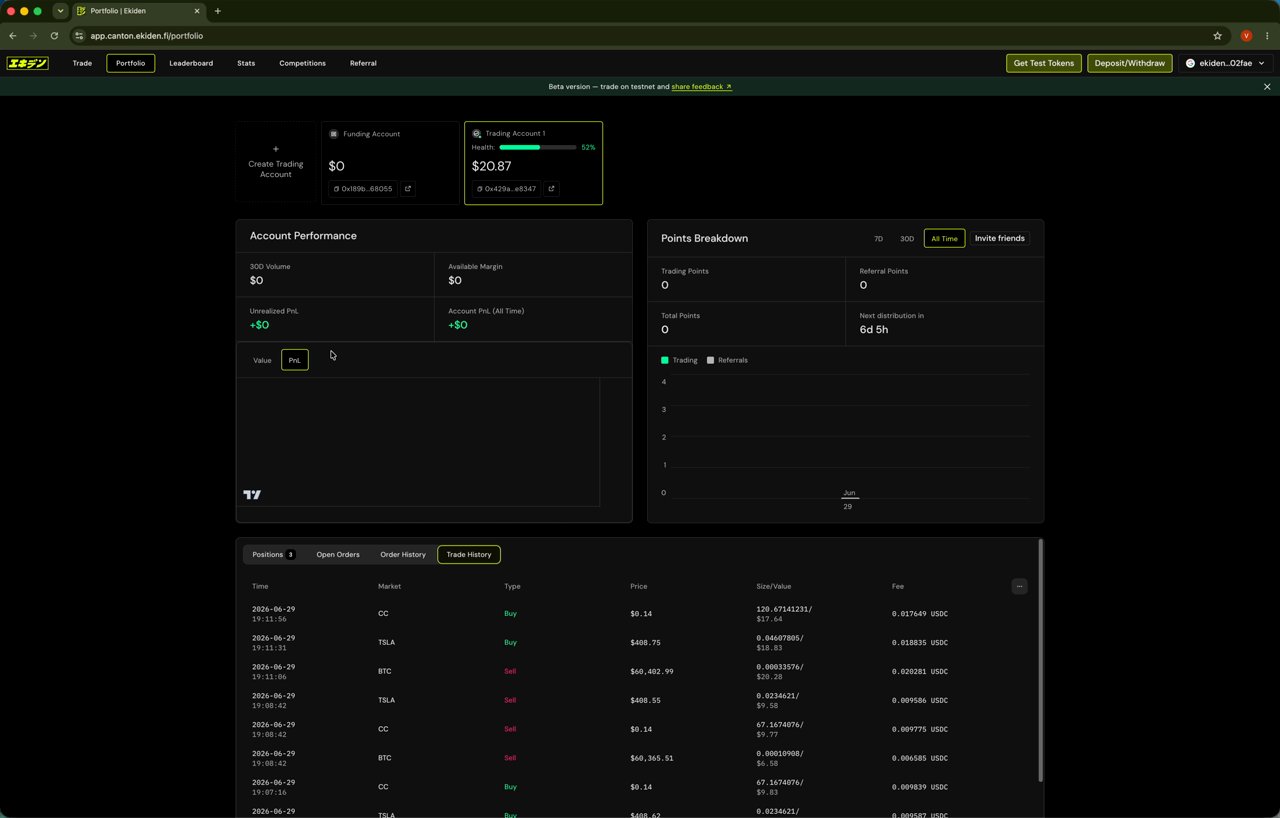Bookmark this page with the star icon
The image size is (1280, 818).
pyautogui.click(x=1217, y=36)
